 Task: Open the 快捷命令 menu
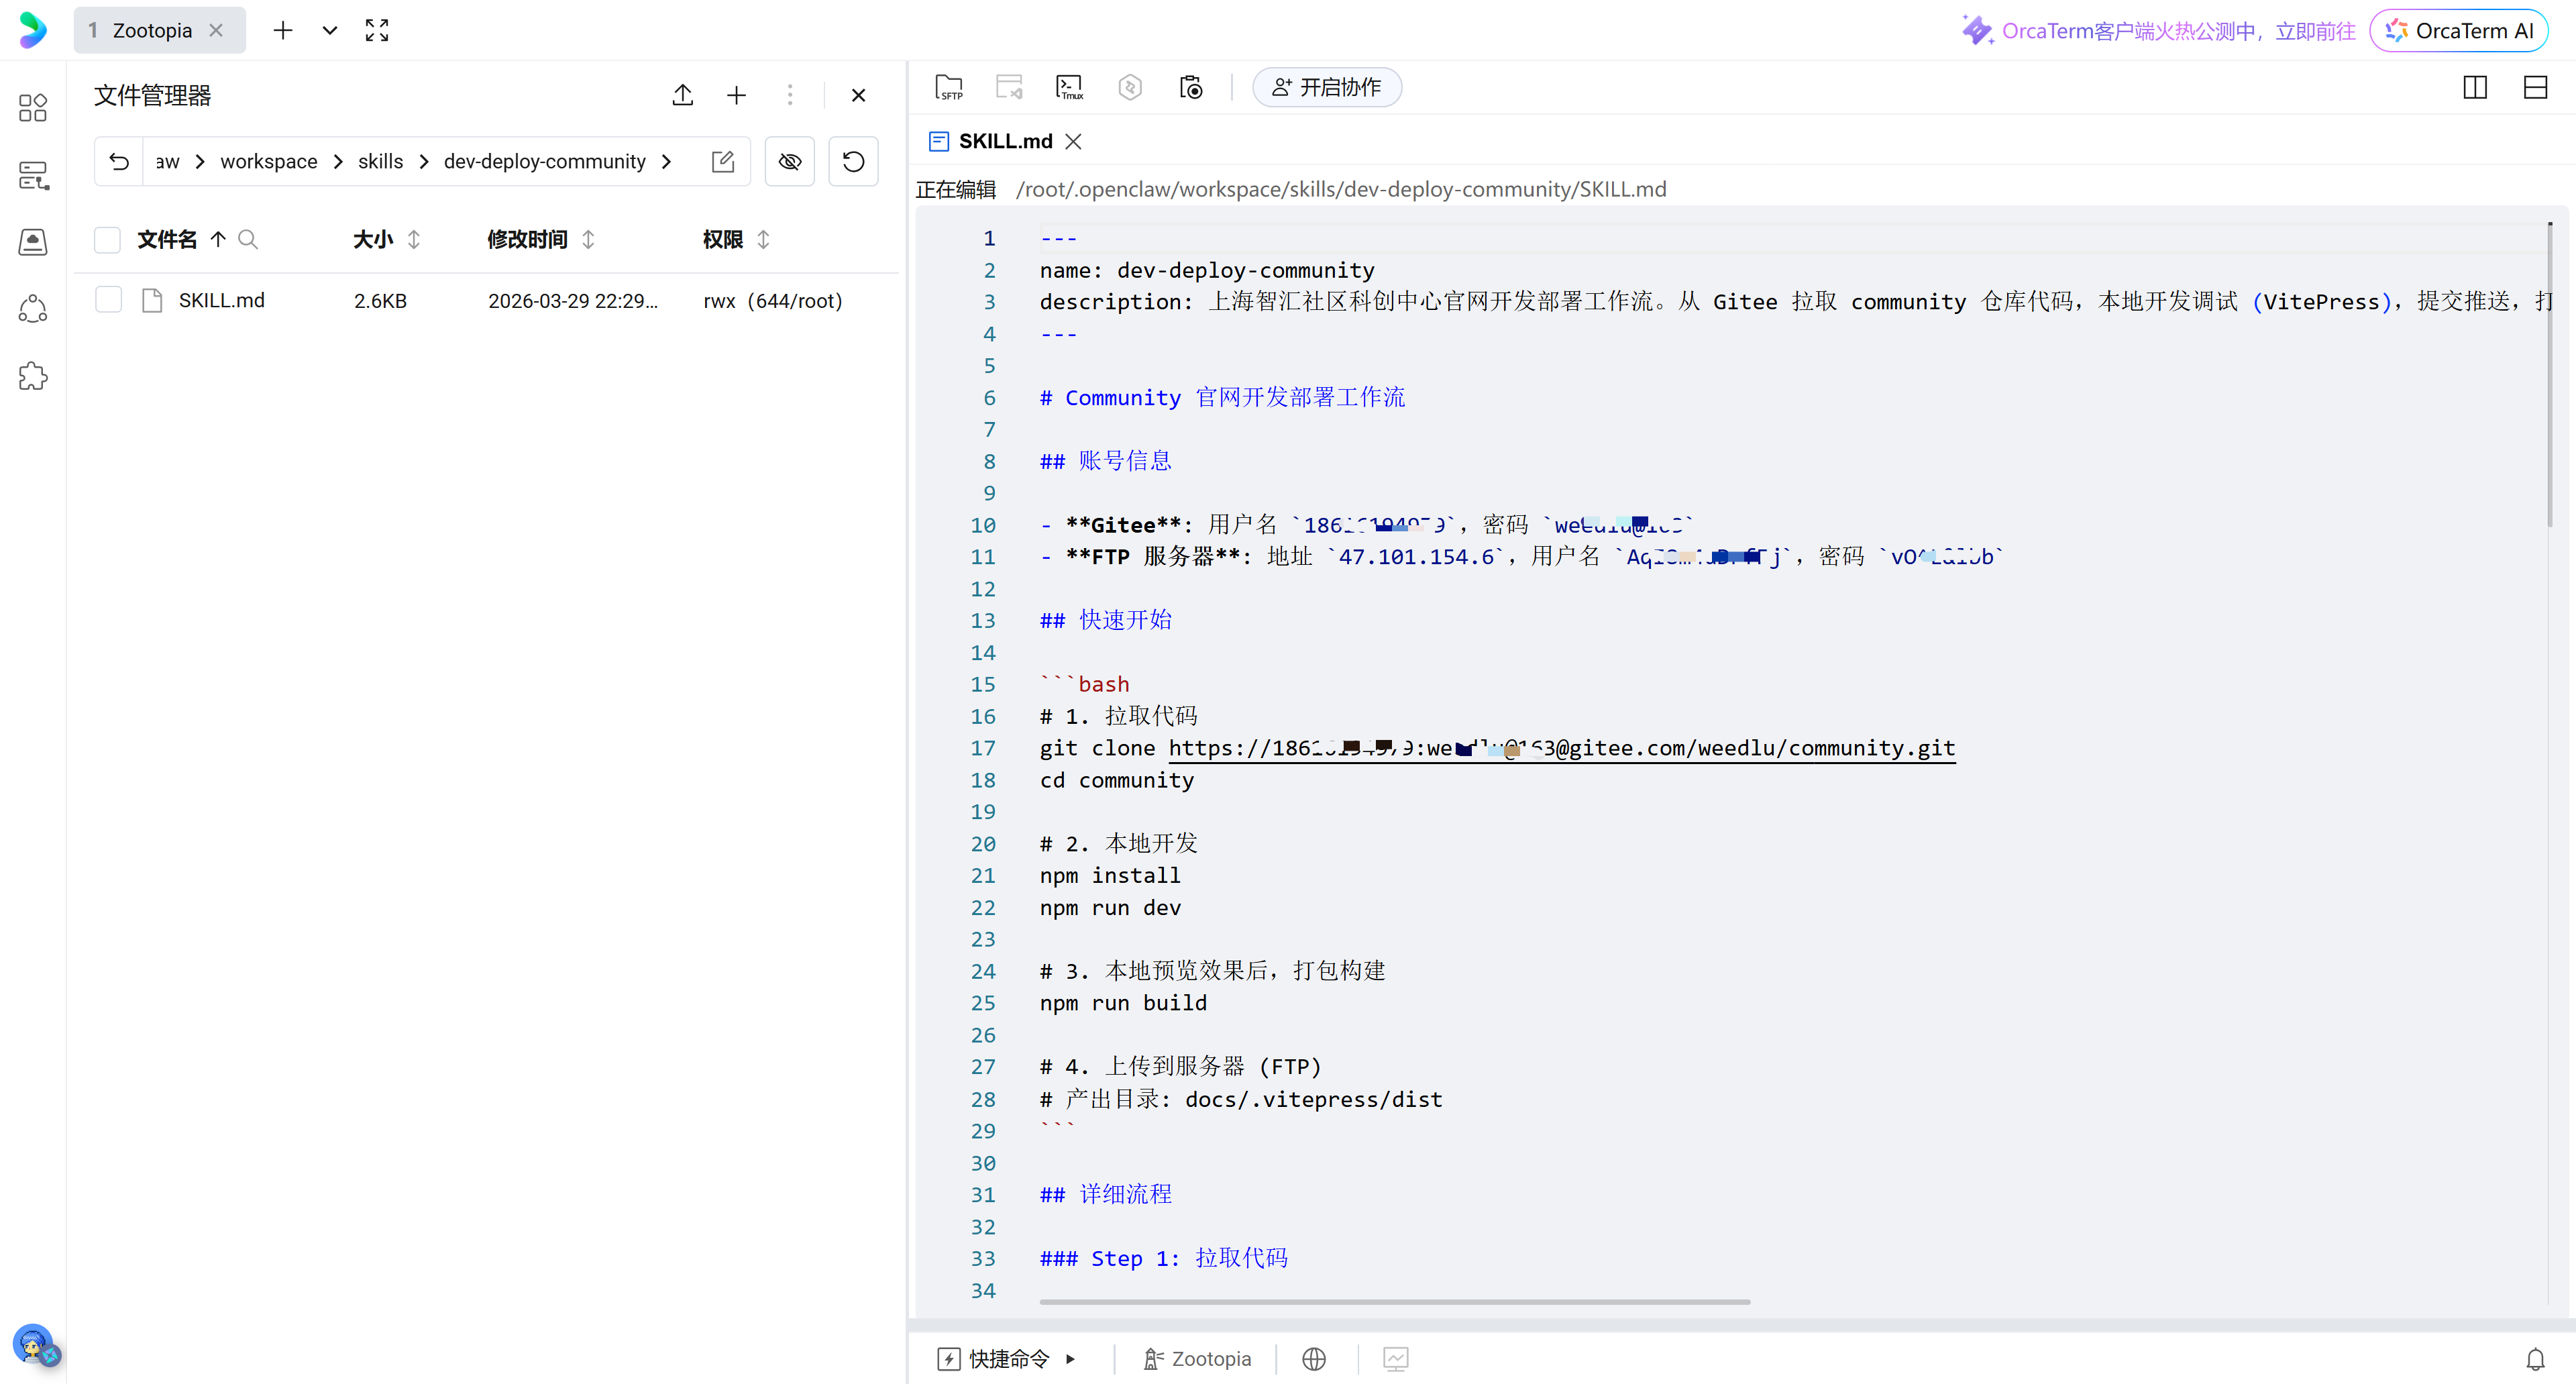tap(1007, 1358)
